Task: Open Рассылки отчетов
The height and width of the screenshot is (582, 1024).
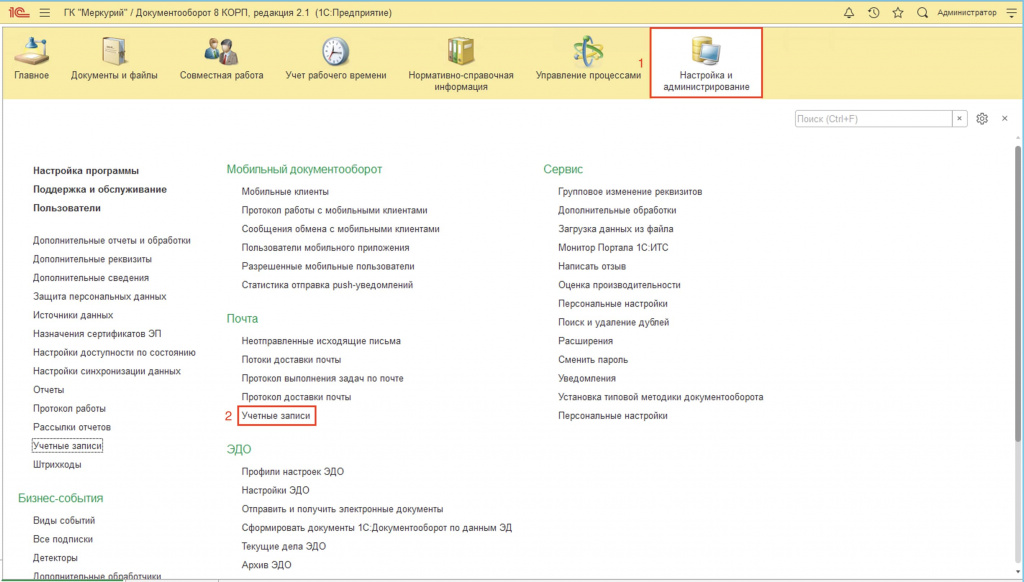Action: tap(72, 427)
